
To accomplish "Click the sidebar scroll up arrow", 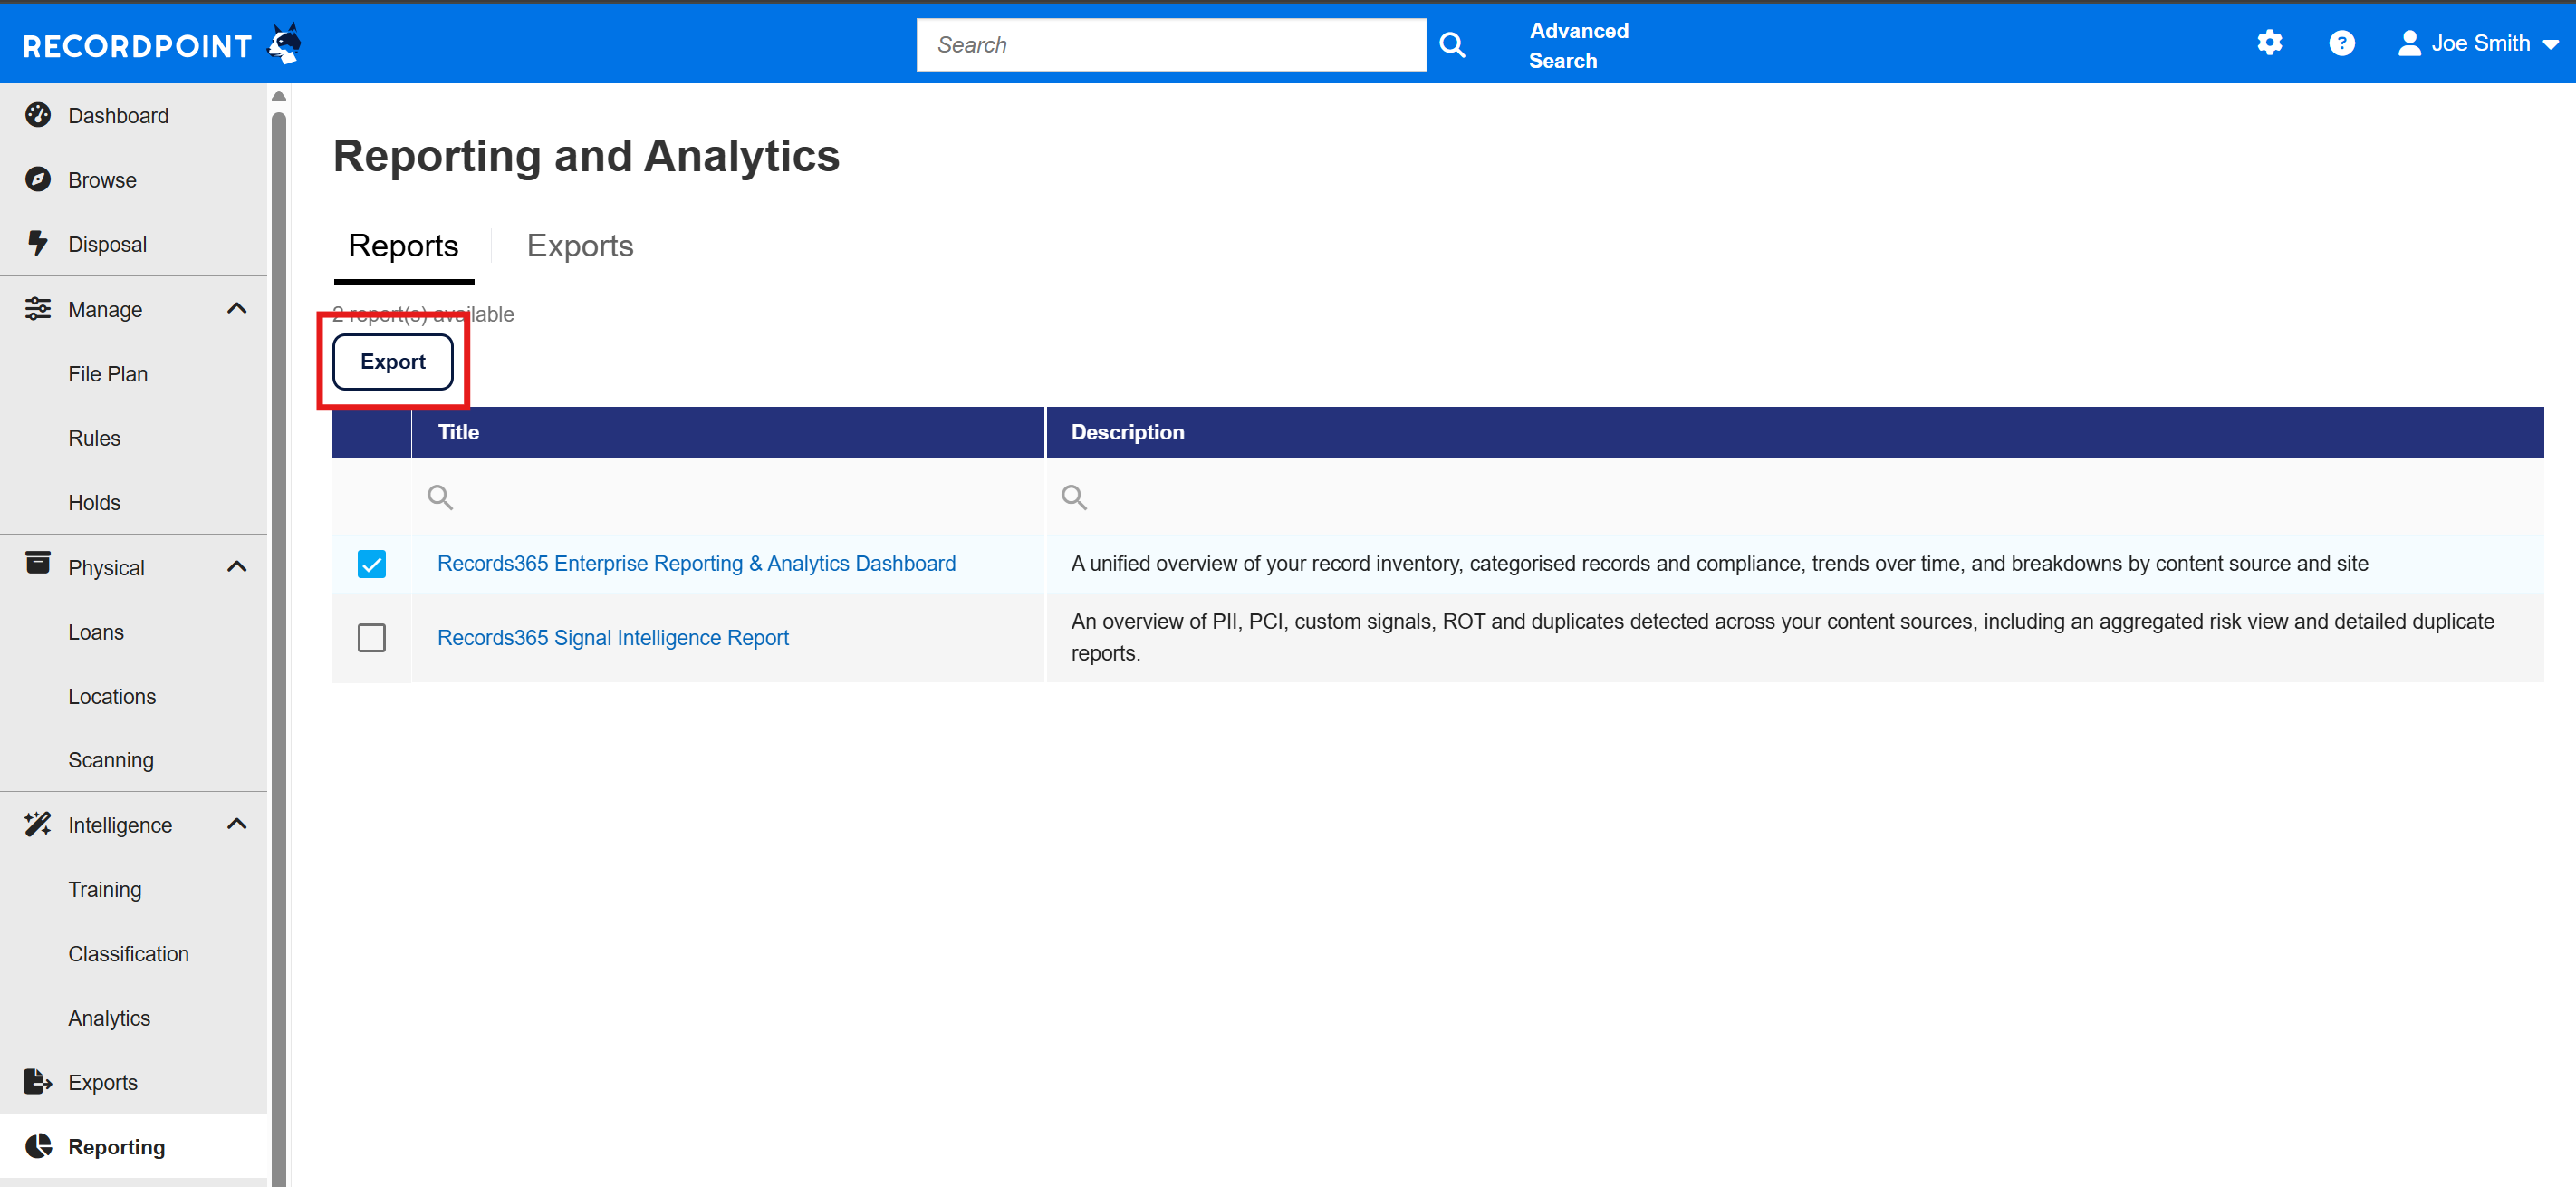I will click(279, 96).
